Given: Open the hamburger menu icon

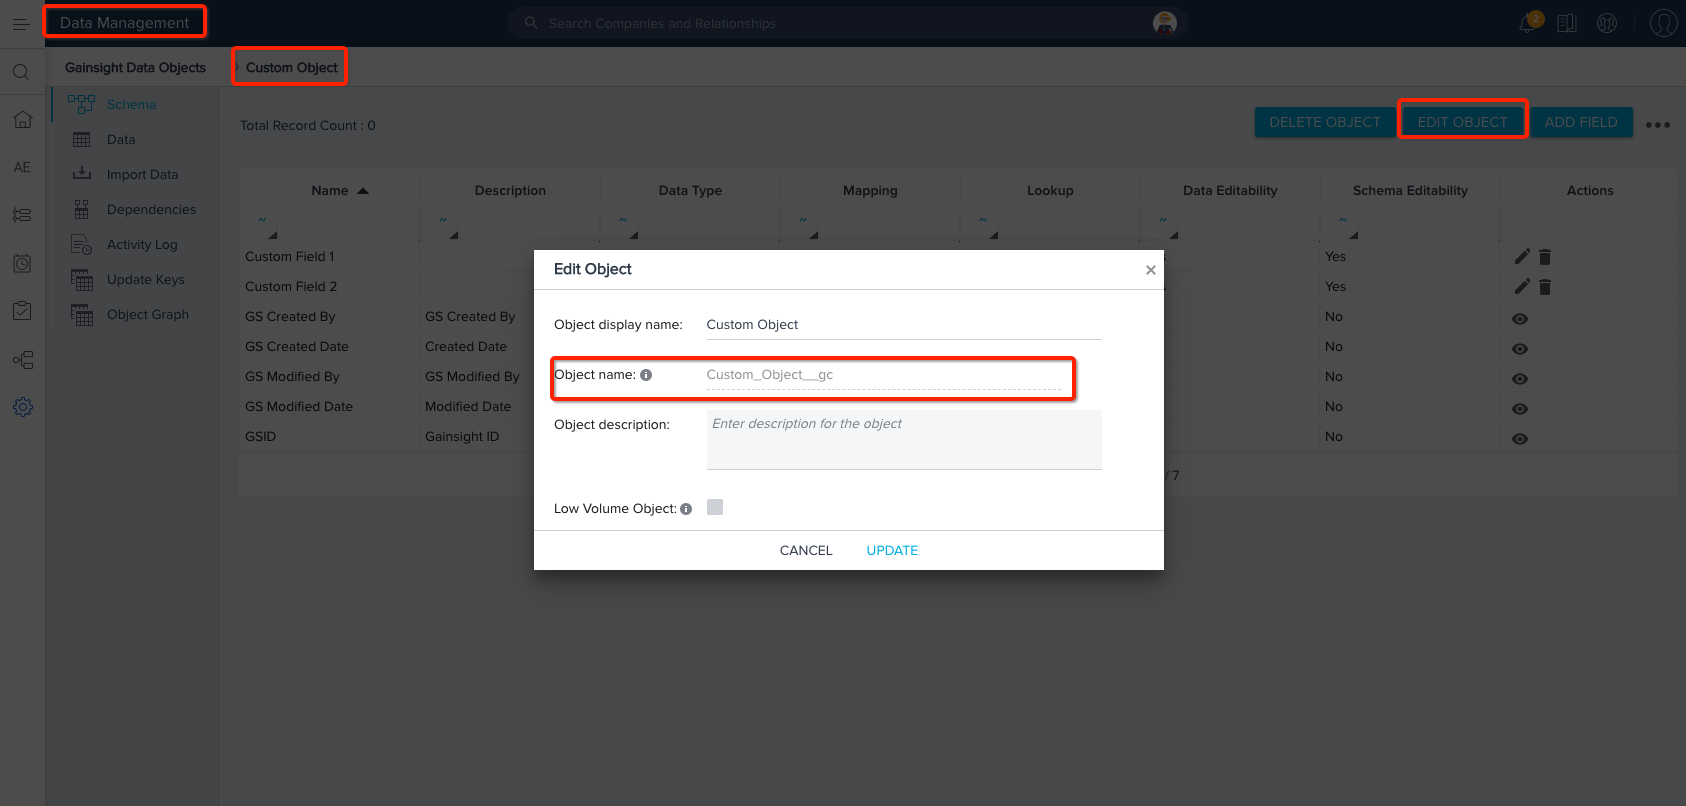Looking at the screenshot, I should coord(20,24).
